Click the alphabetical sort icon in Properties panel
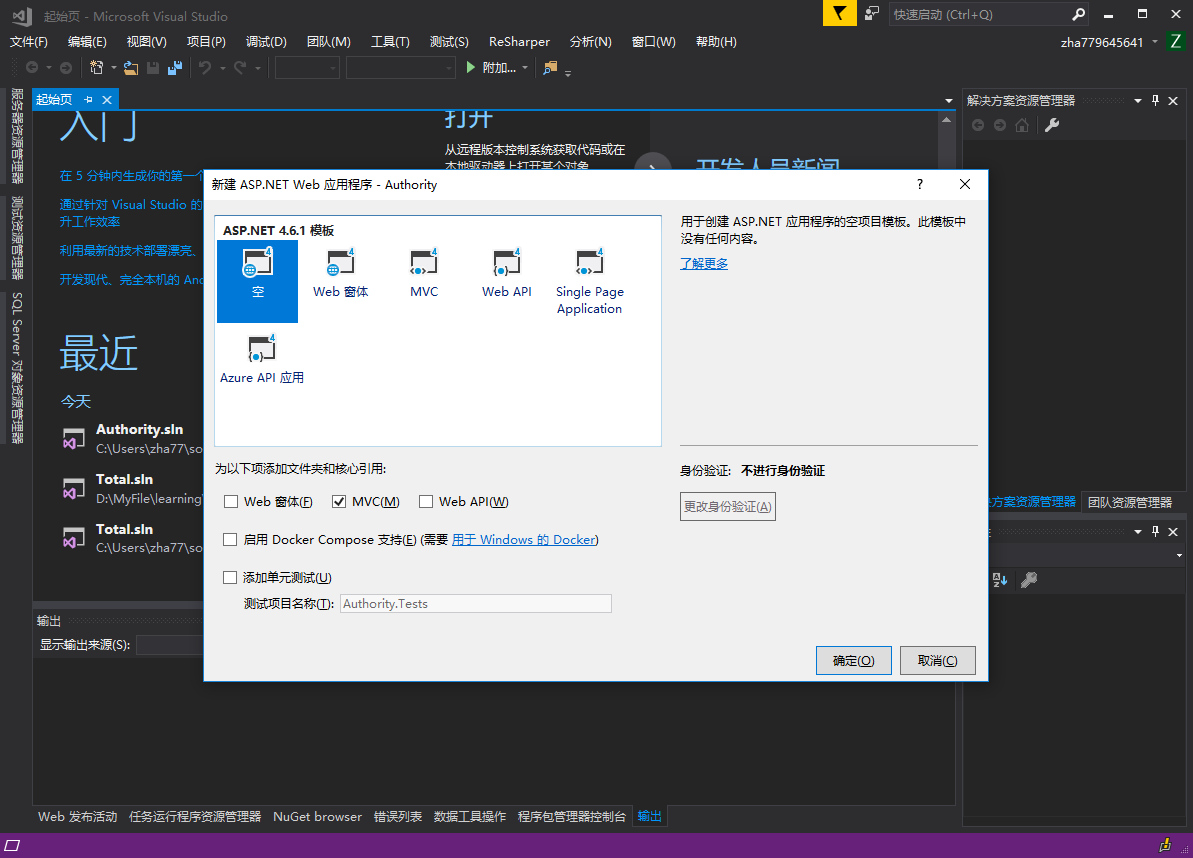The image size is (1193, 858). click(x=1001, y=580)
